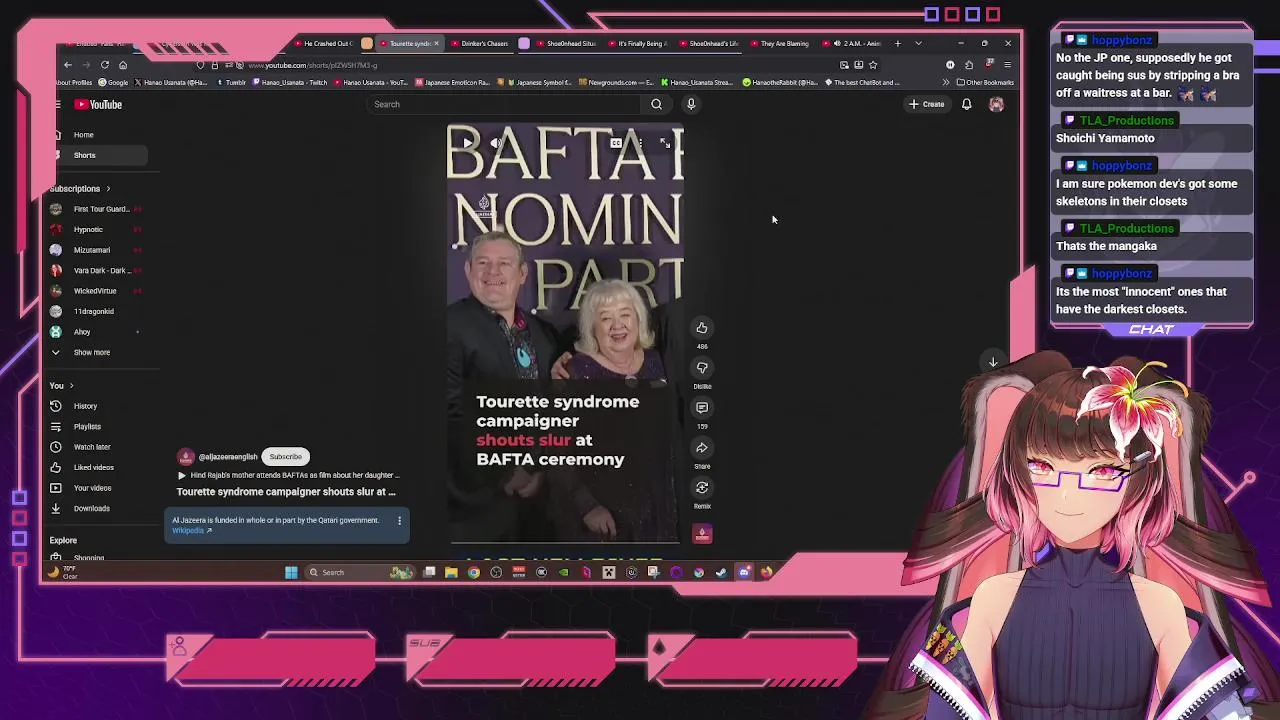Reload the page

pos(104,65)
